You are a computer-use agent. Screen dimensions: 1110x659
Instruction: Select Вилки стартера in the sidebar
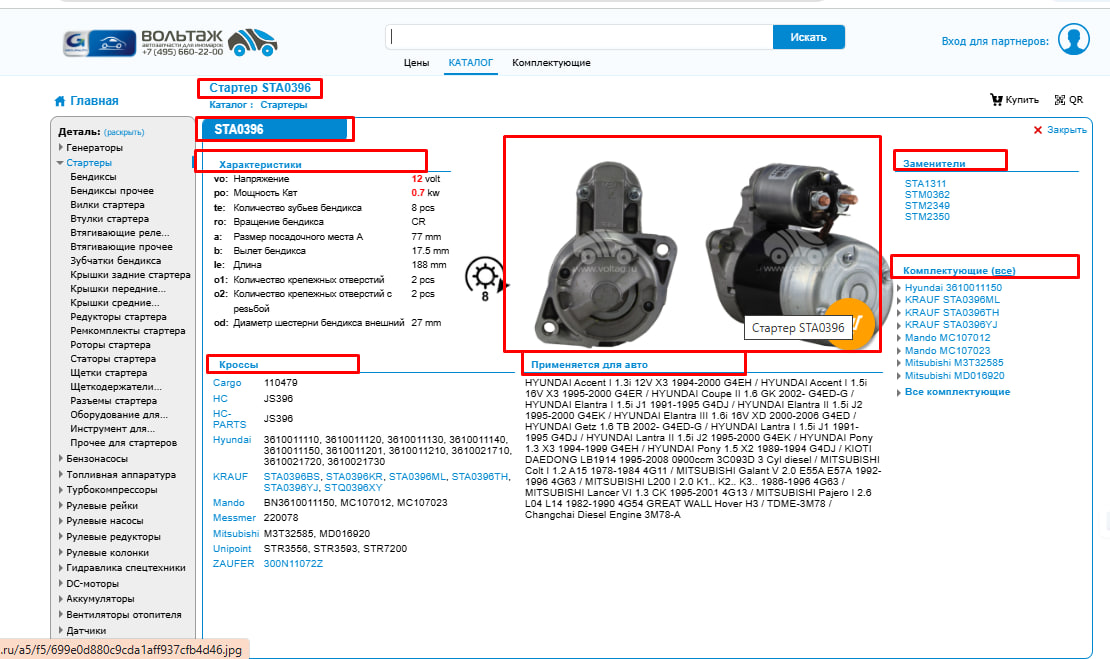coord(108,205)
